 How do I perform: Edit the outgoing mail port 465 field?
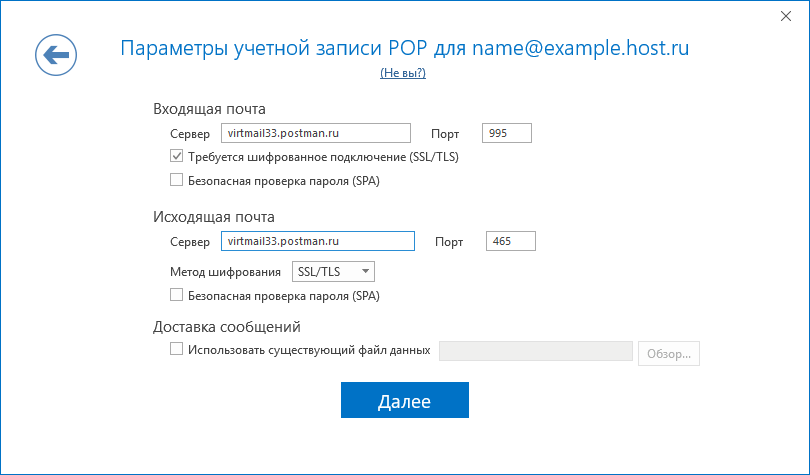pos(510,241)
